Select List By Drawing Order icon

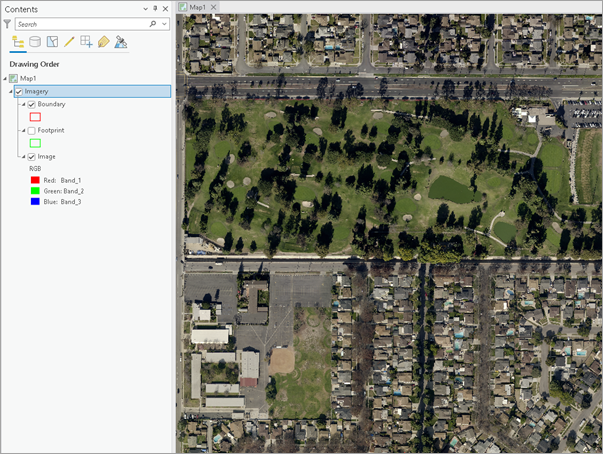pyautogui.click(x=17, y=42)
